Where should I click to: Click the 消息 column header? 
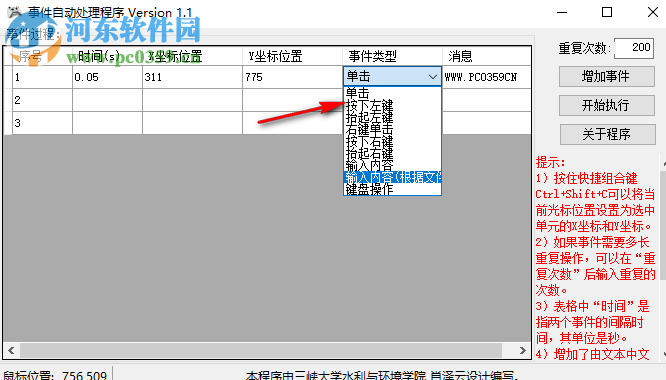coord(487,56)
